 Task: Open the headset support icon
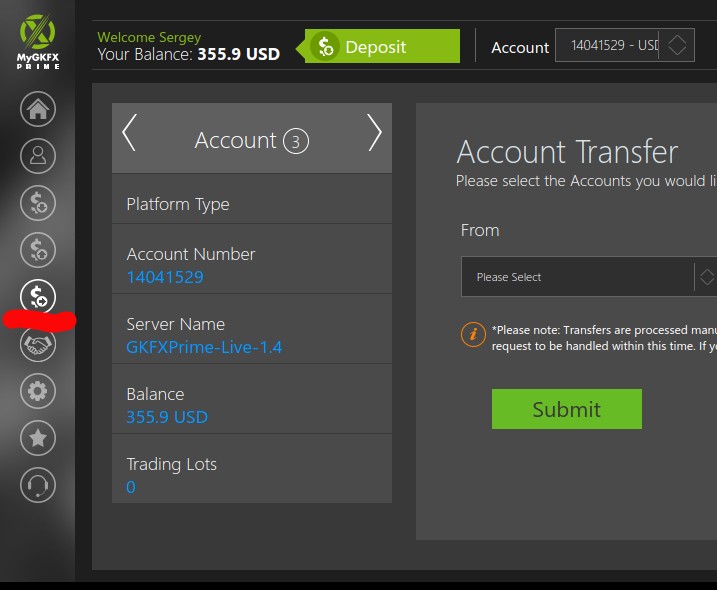tap(38, 486)
